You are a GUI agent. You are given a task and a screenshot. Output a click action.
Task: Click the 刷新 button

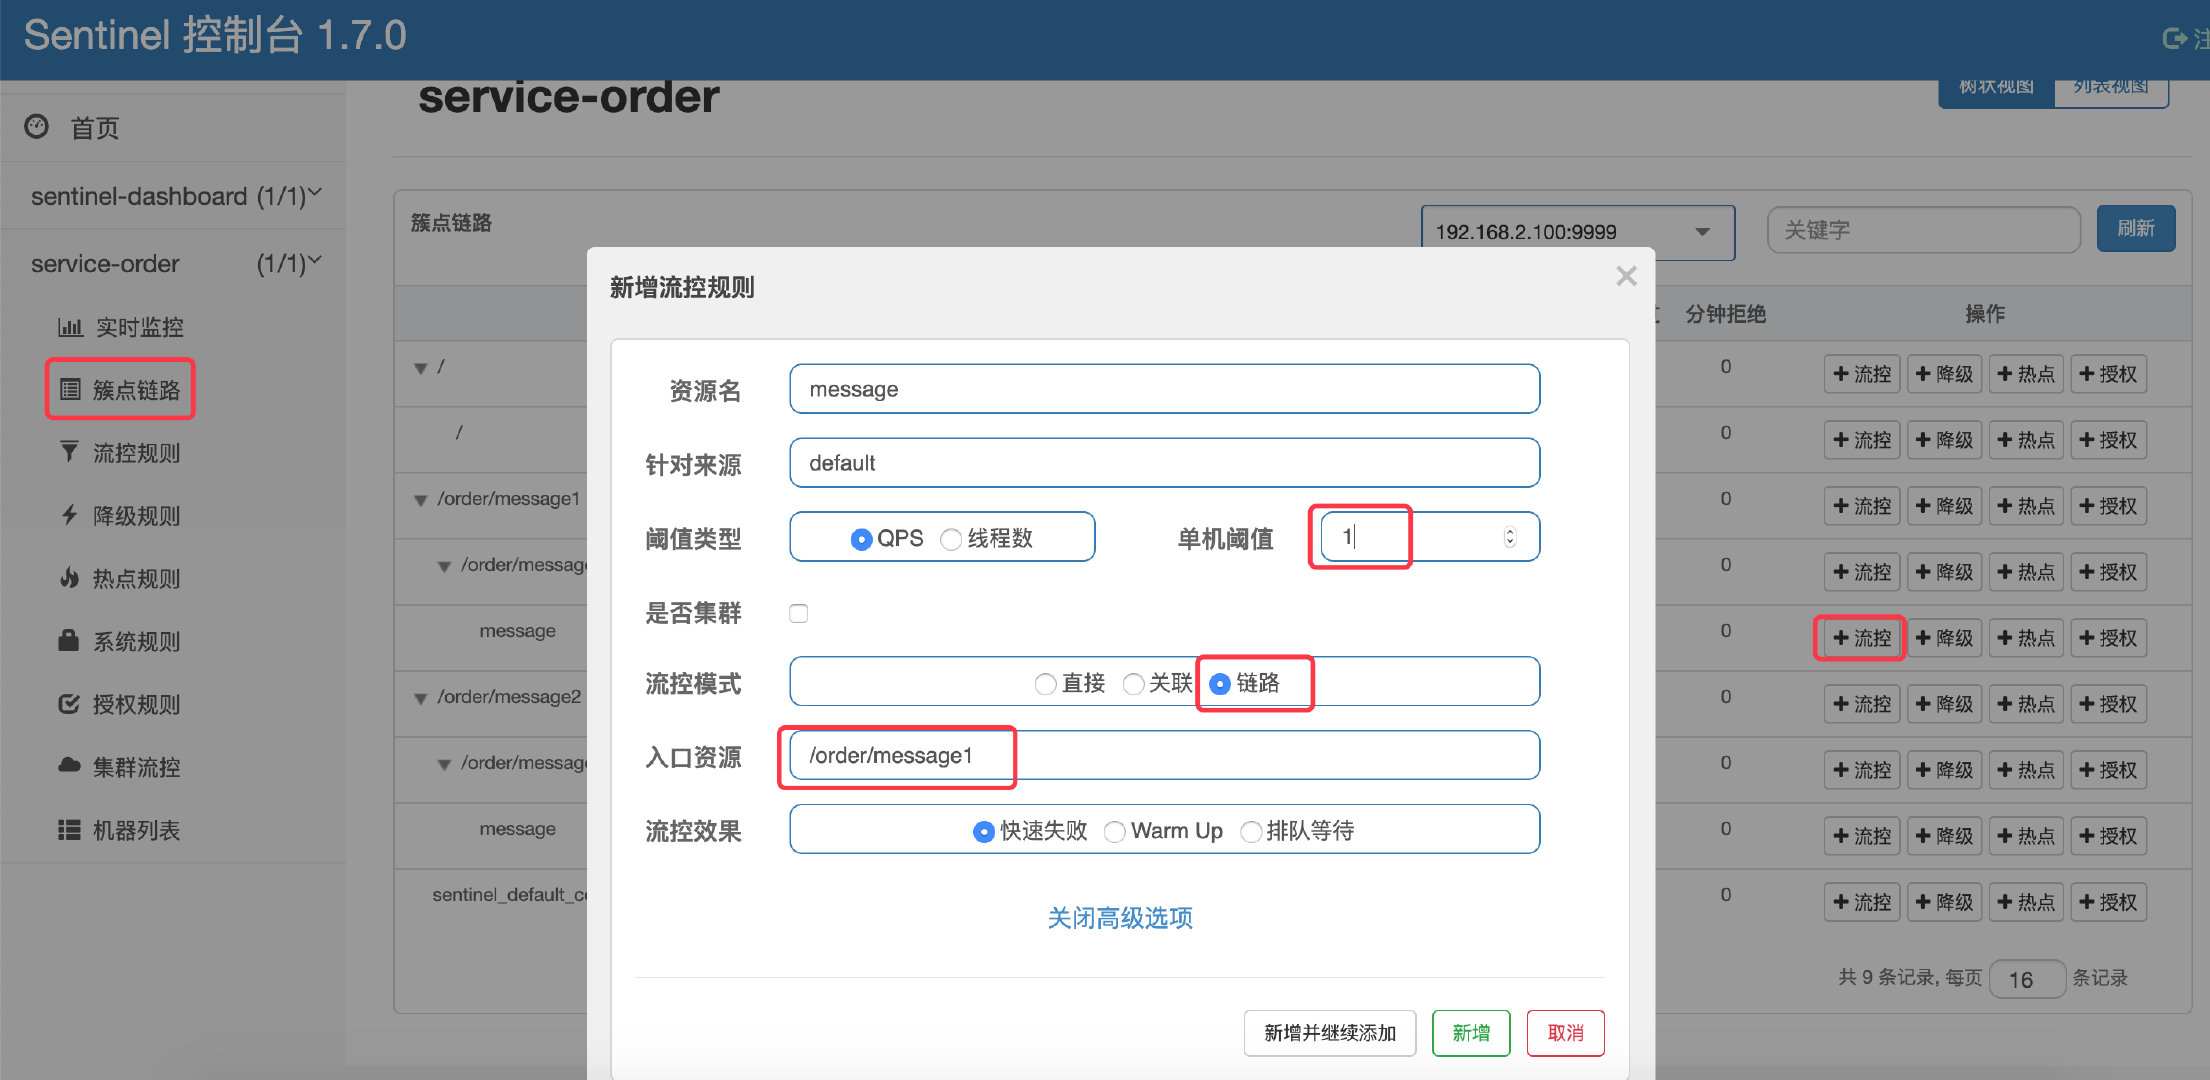pyautogui.click(x=2135, y=229)
